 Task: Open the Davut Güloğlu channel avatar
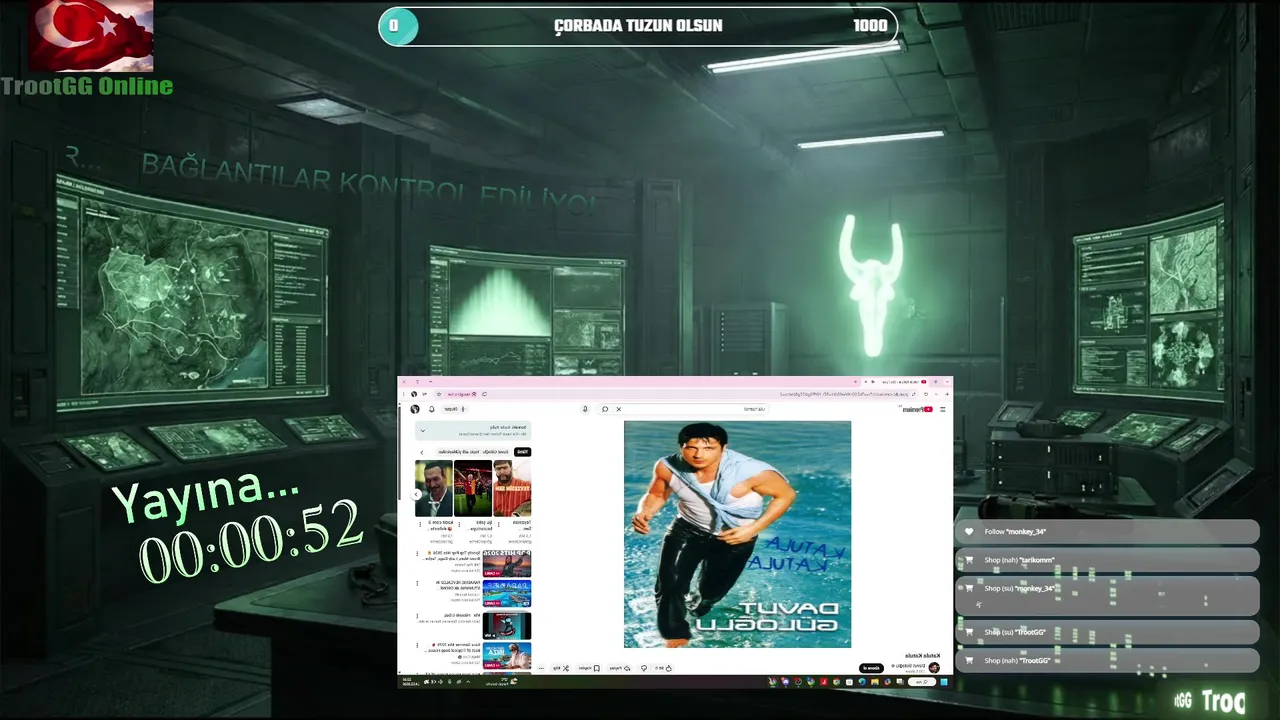pos(934,667)
